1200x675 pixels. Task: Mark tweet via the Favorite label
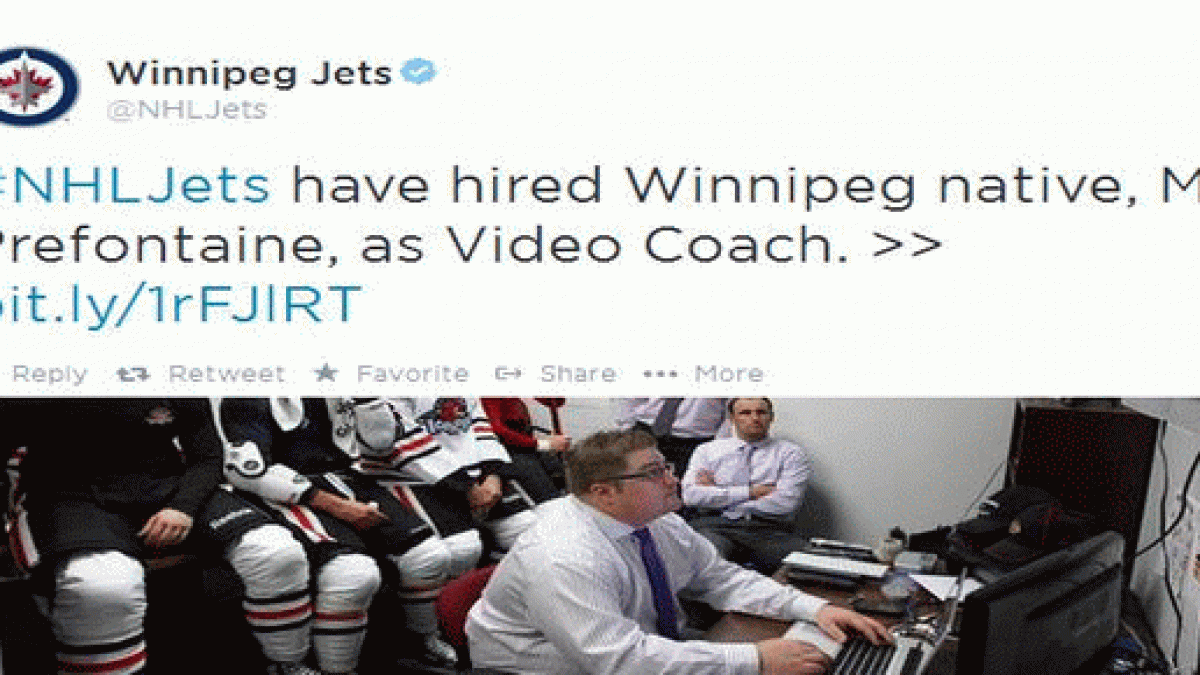(x=412, y=374)
